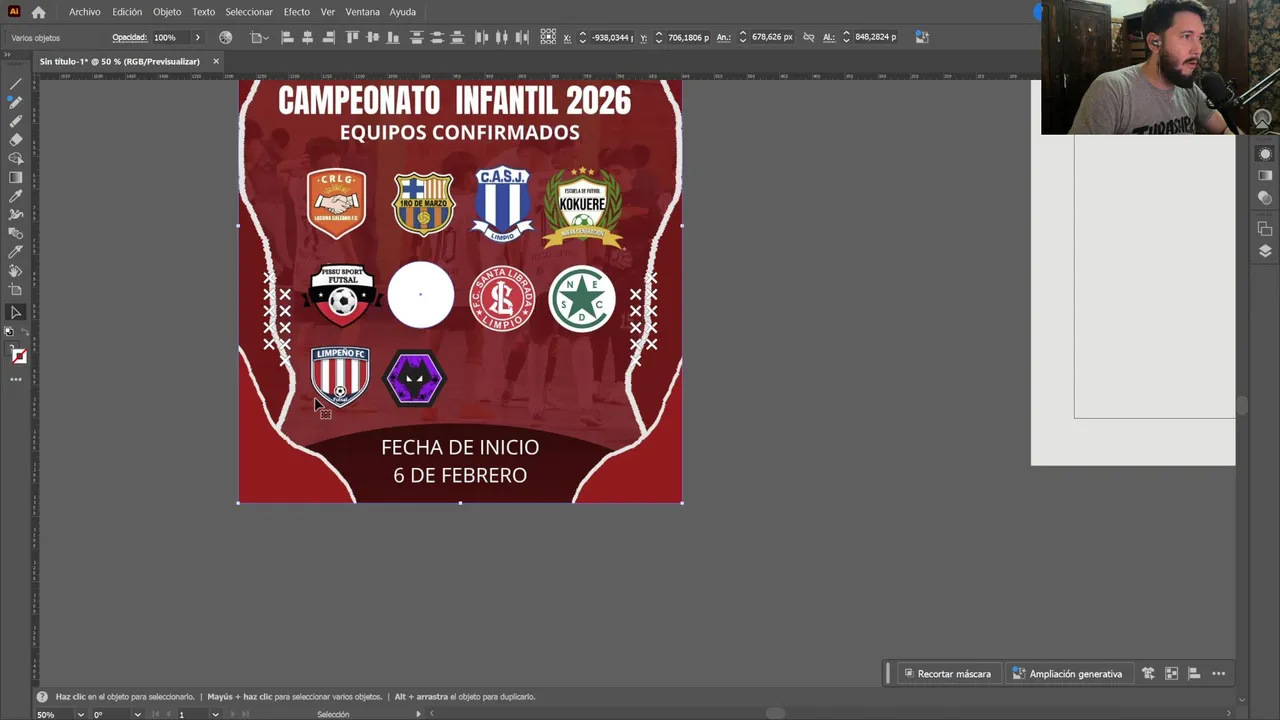Toggle constrain width and height proportions
1280x720 pixels.
(x=807, y=37)
